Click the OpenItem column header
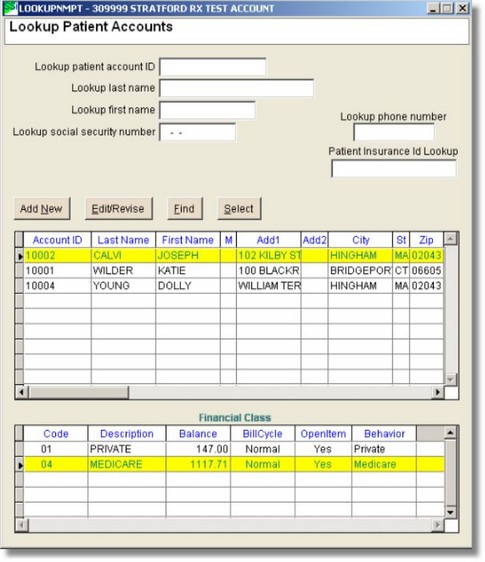485x562 pixels. 323,434
